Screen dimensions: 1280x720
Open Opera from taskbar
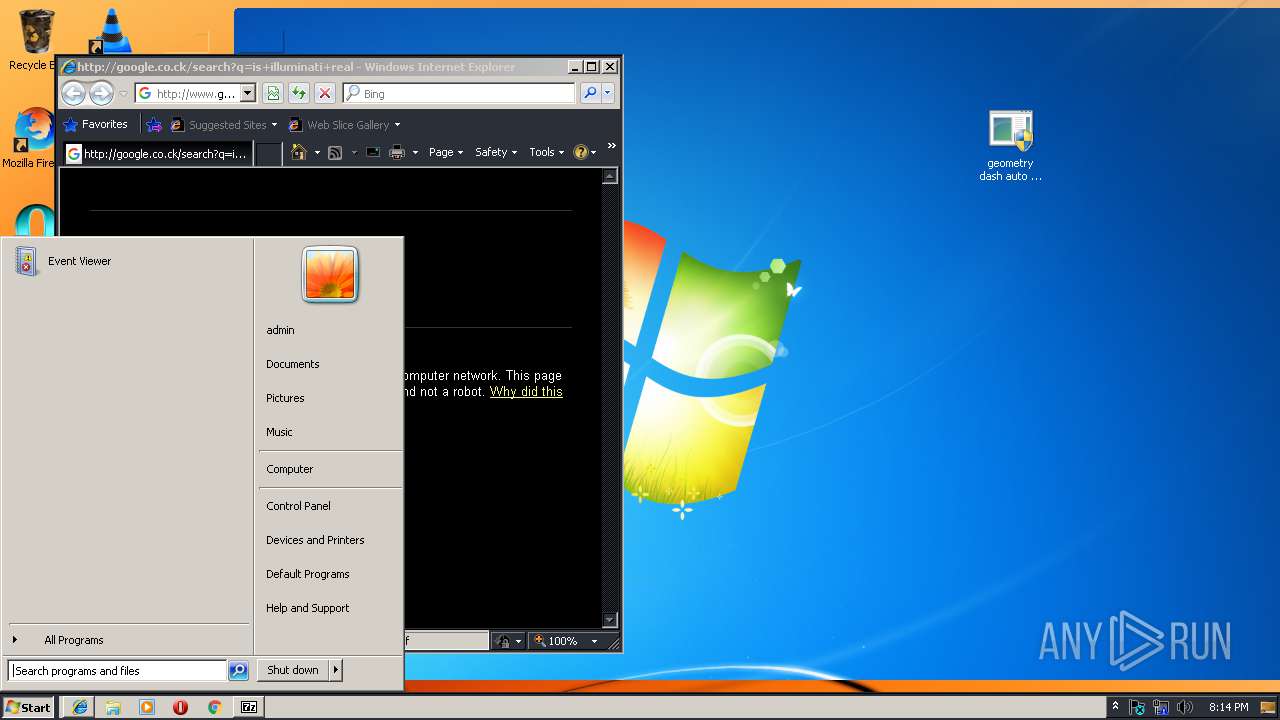tap(180, 707)
